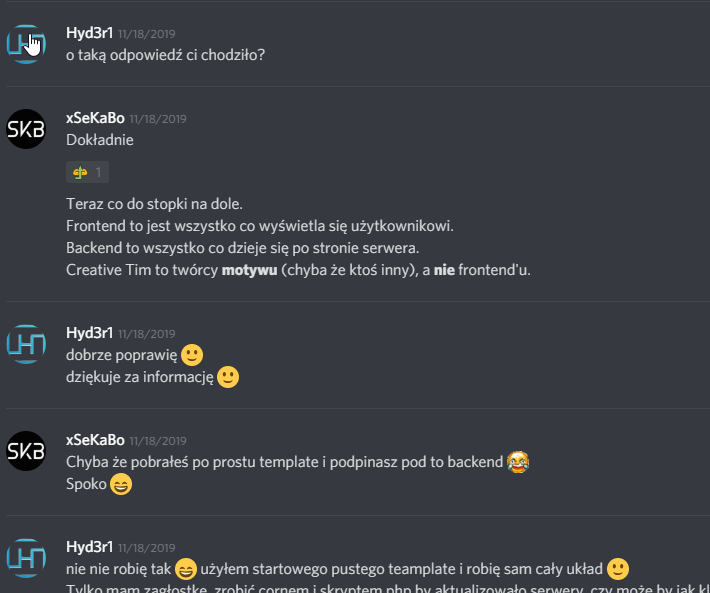Image resolution: width=710 pixels, height=593 pixels.
Task: Click the grinning emoji after "Spoko"
Action: [x=121, y=484]
